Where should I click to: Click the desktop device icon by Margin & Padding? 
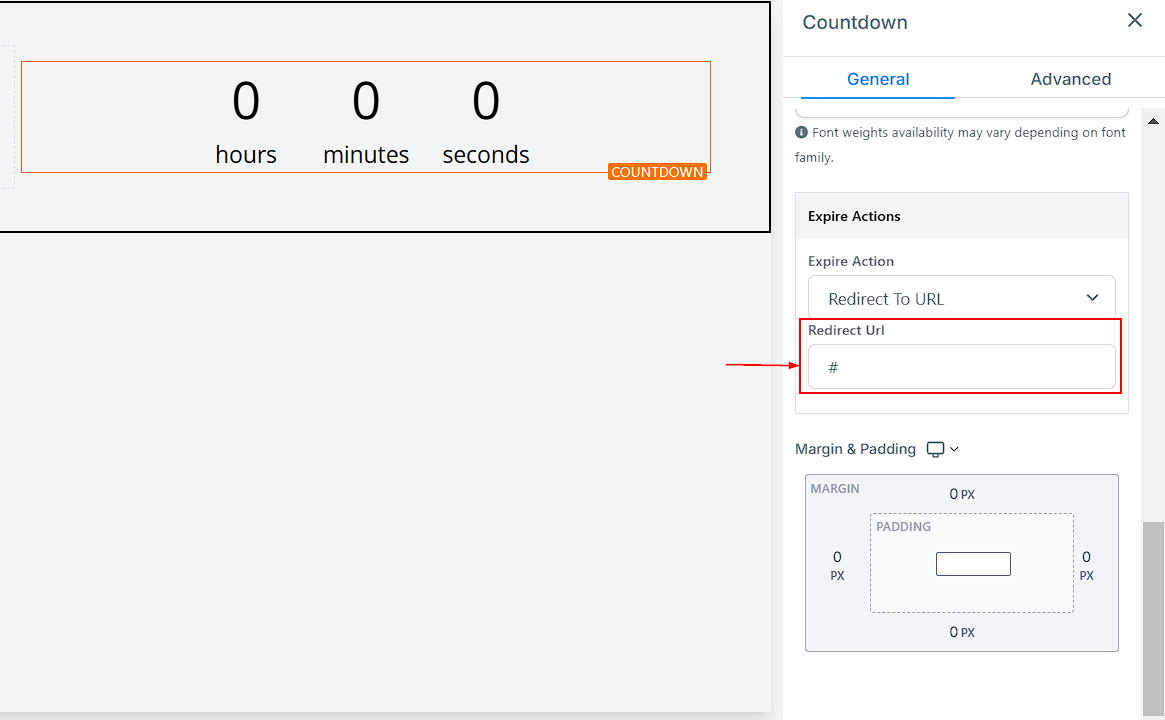click(x=935, y=449)
